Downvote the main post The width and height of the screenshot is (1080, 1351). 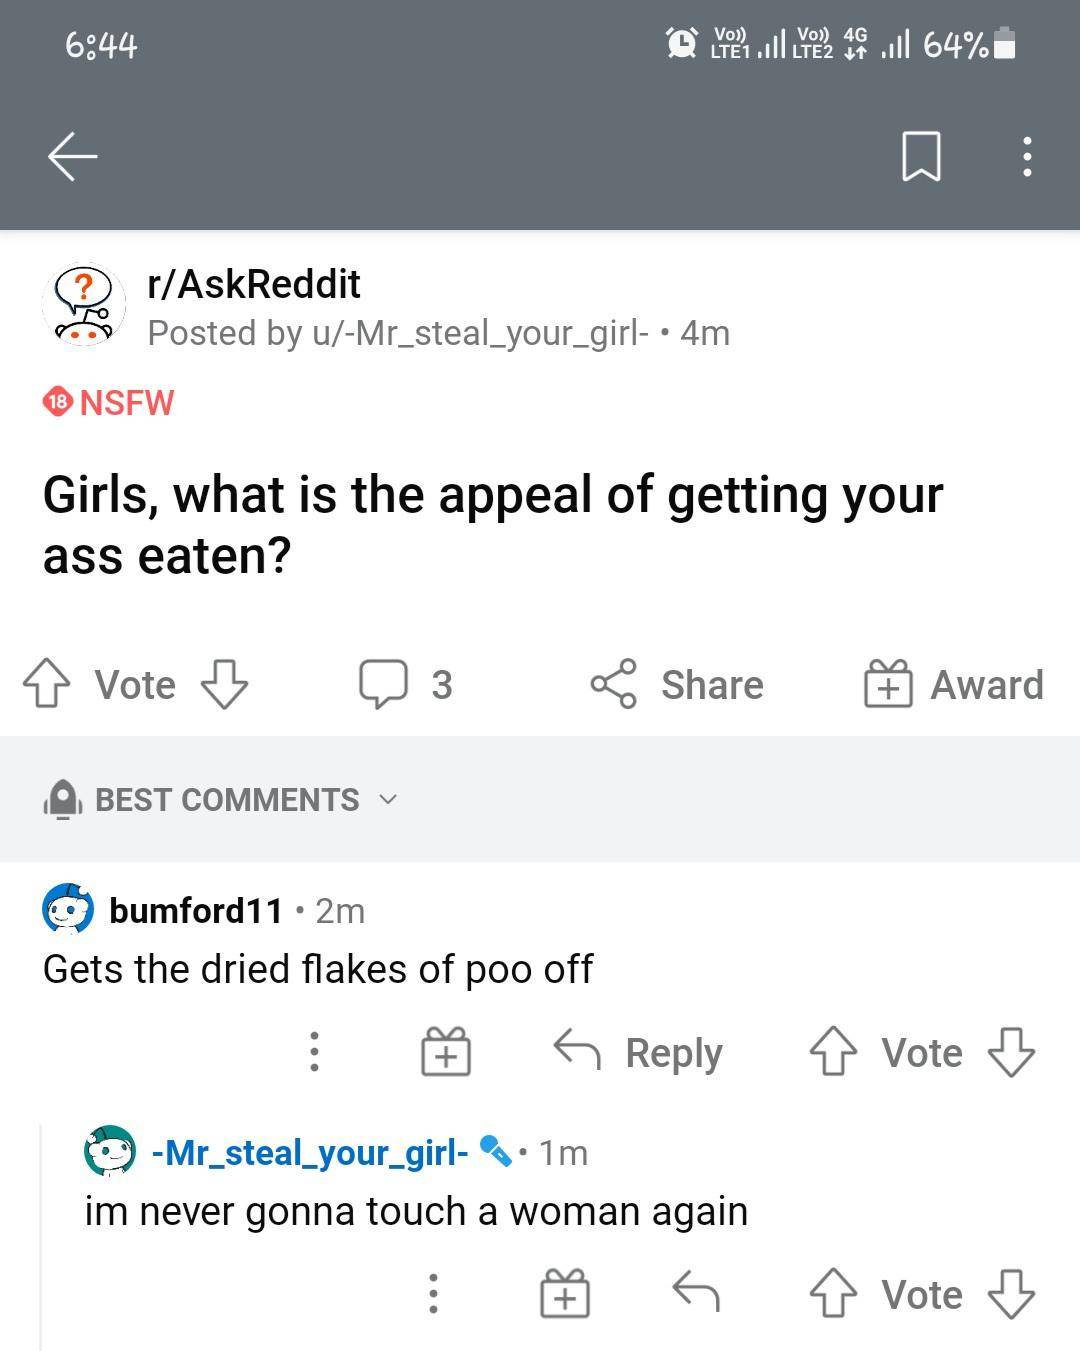[224, 684]
